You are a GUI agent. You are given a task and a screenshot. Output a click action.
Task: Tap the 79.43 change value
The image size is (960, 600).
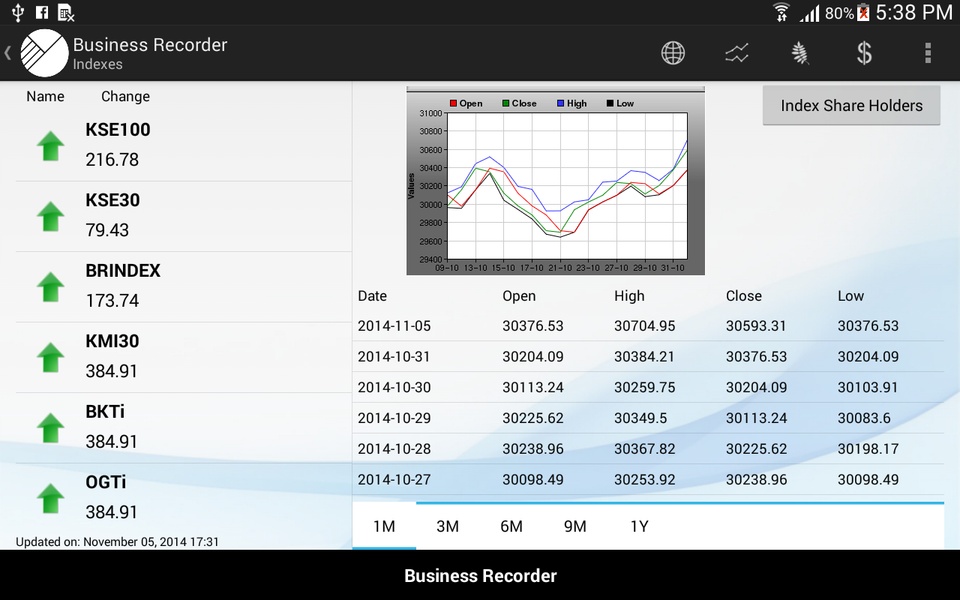click(107, 230)
